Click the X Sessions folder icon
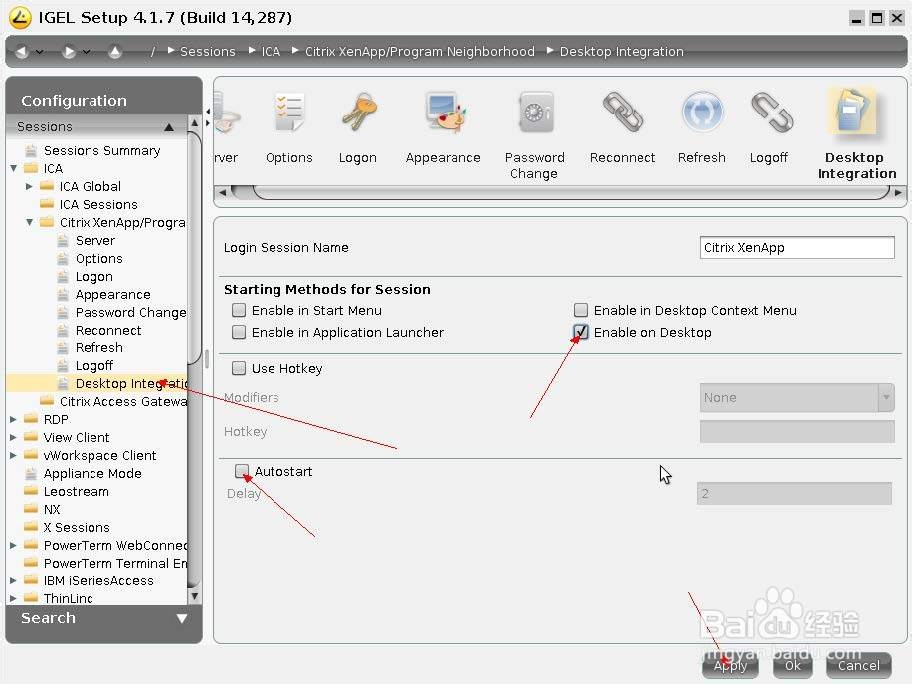The image size is (912, 684). pos(31,527)
